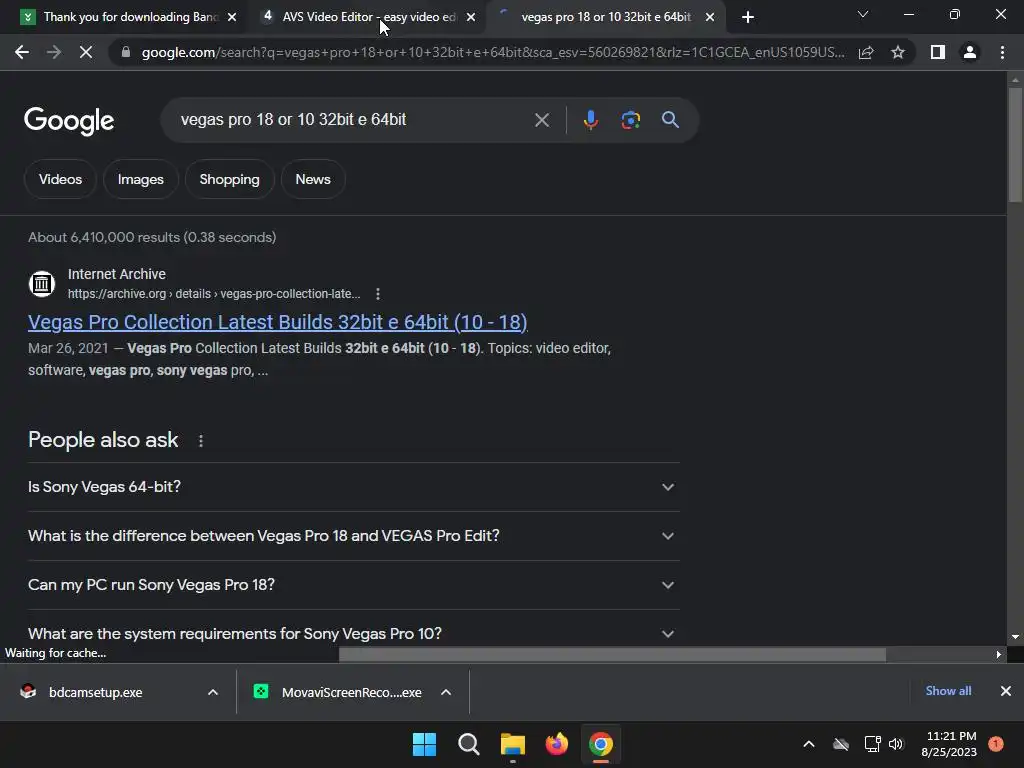This screenshot has height=768, width=1024.
Task: Go back to the previous page
Action: tap(22, 52)
